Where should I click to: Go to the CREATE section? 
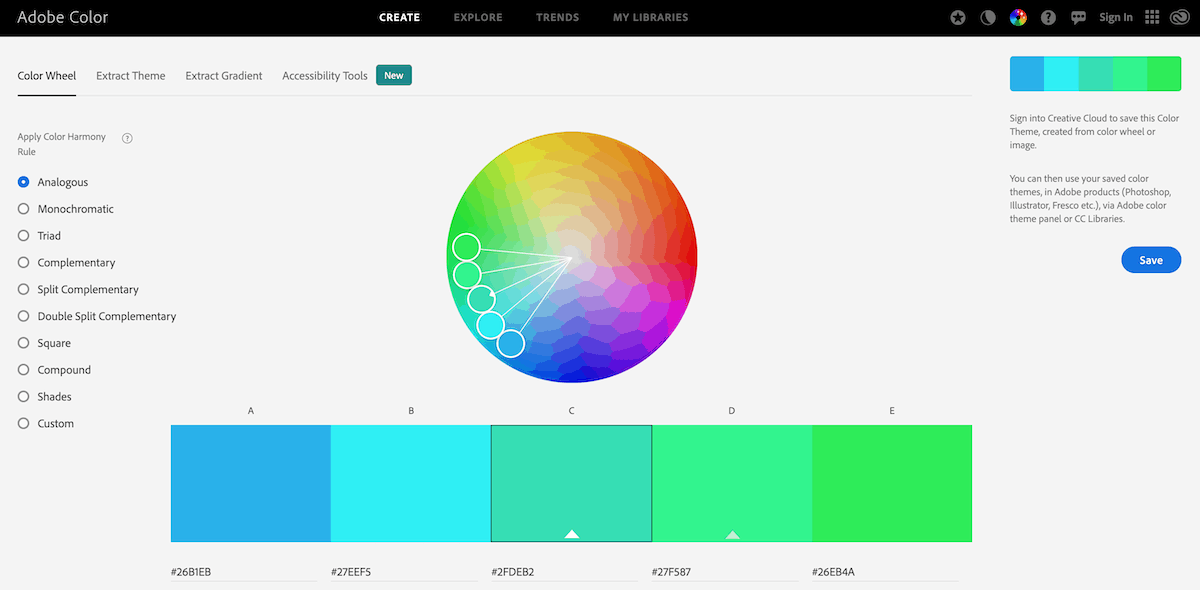399,17
